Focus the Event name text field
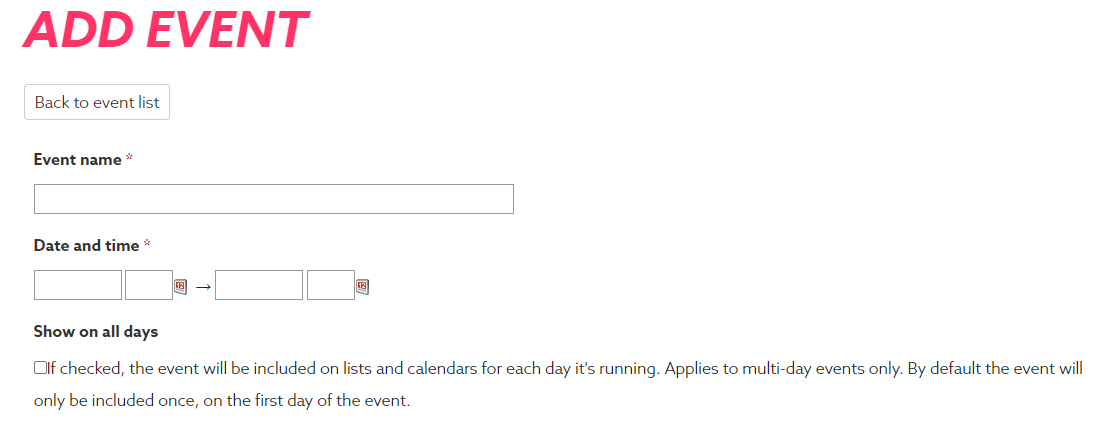Image resolution: width=1113 pixels, height=421 pixels. (x=274, y=199)
